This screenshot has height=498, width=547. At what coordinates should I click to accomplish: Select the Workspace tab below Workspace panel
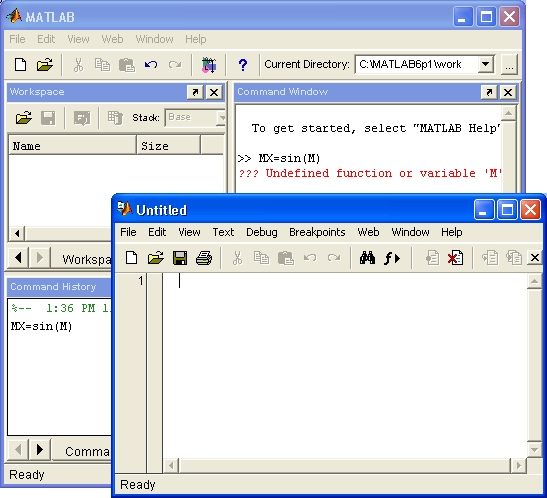82,259
